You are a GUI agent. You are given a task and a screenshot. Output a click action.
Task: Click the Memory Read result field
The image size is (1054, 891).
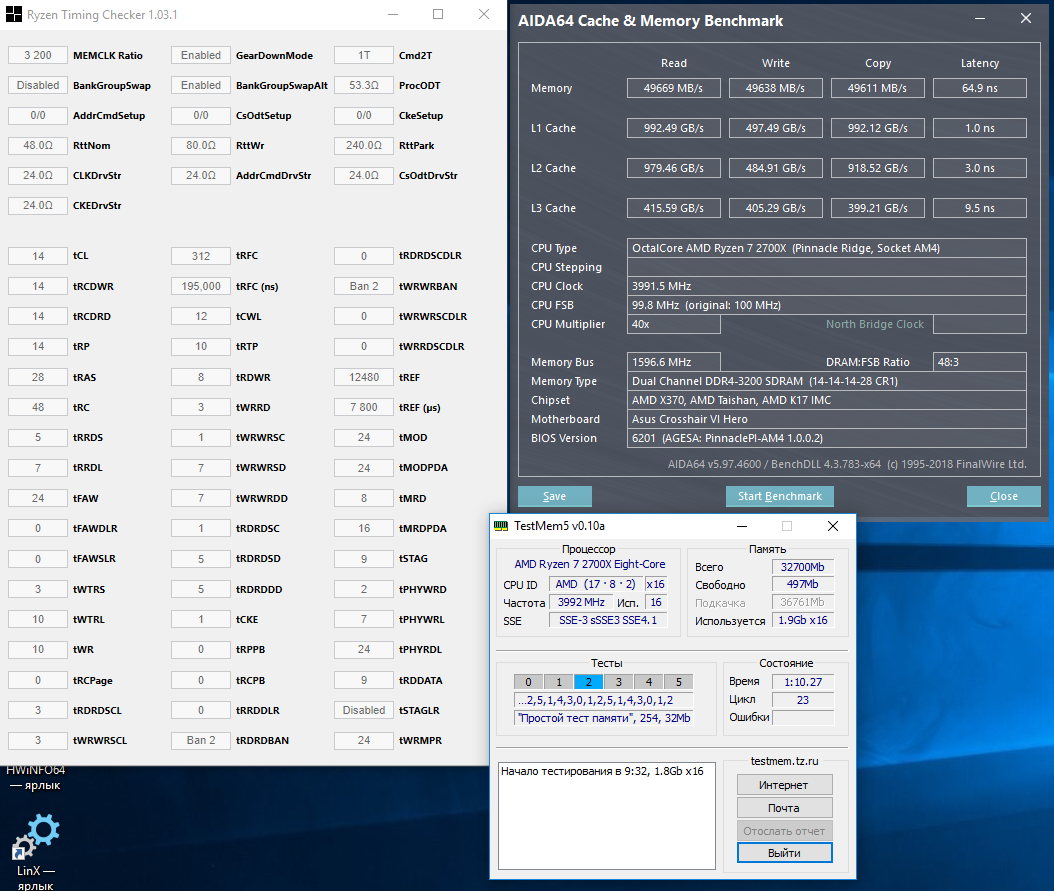click(x=673, y=88)
